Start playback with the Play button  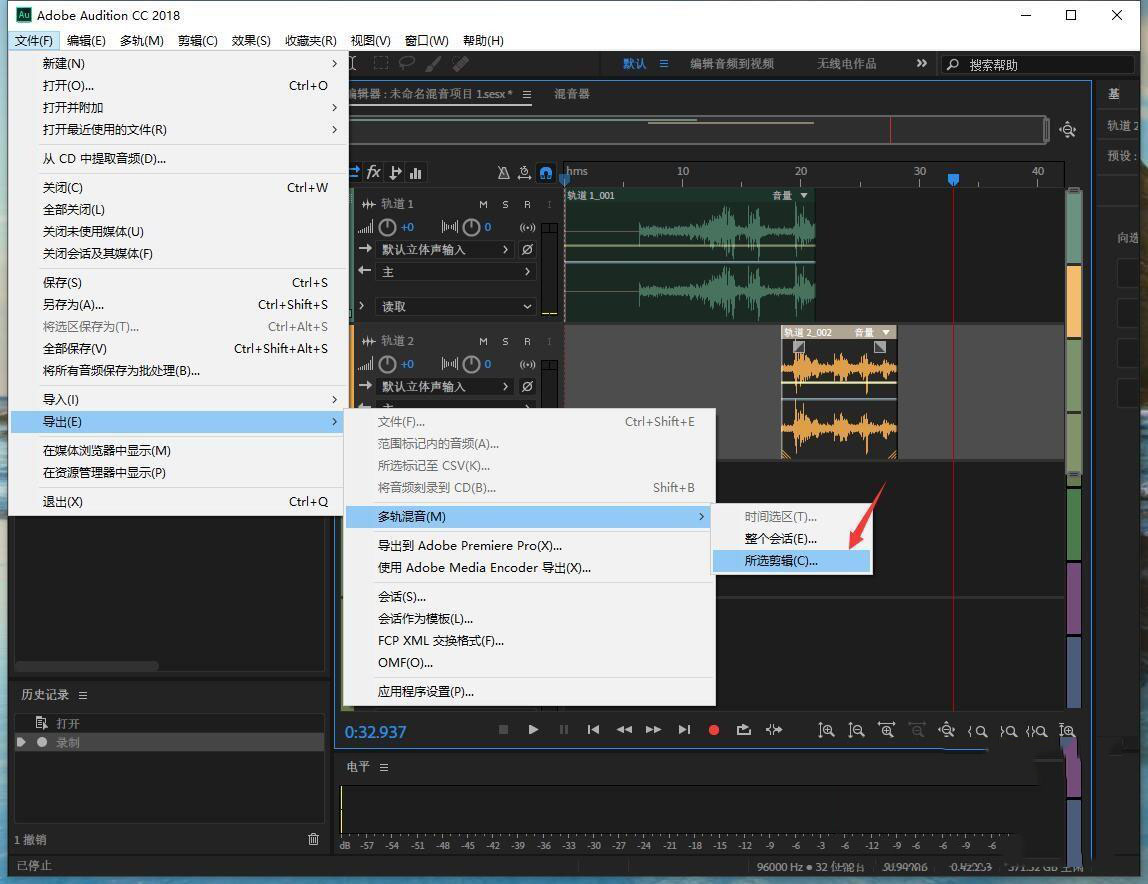pos(533,729)
